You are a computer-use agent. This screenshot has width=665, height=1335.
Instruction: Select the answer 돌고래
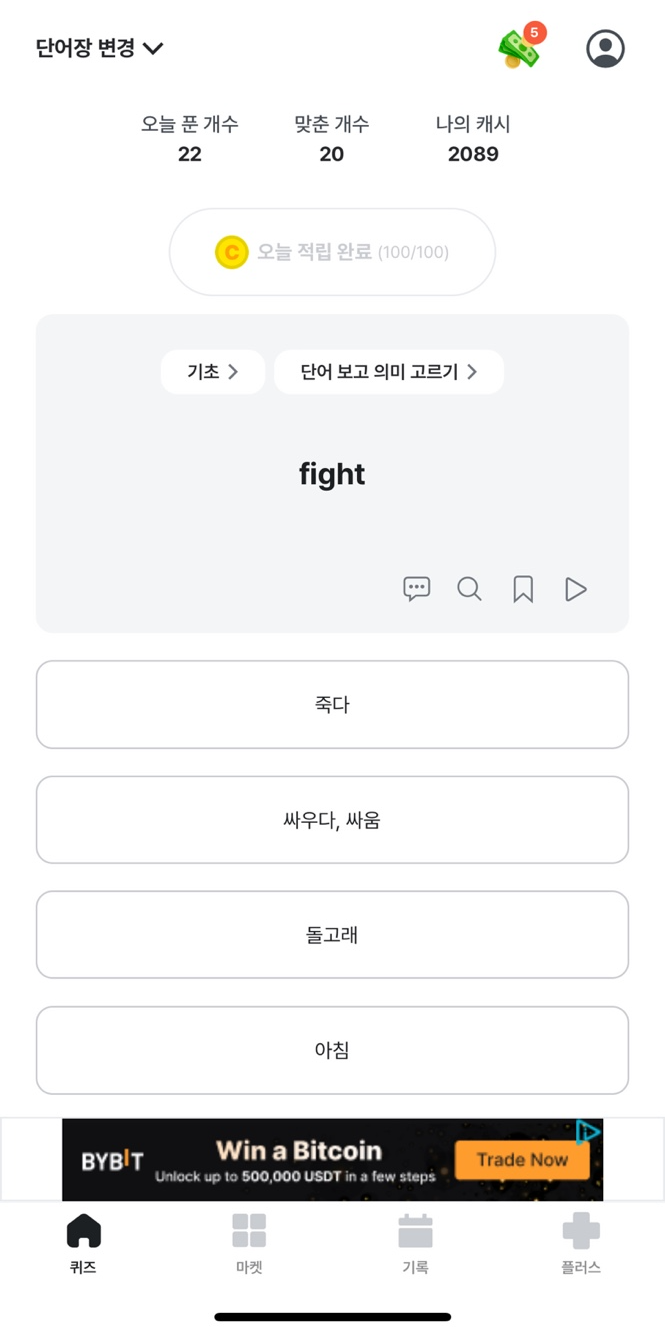332,934
